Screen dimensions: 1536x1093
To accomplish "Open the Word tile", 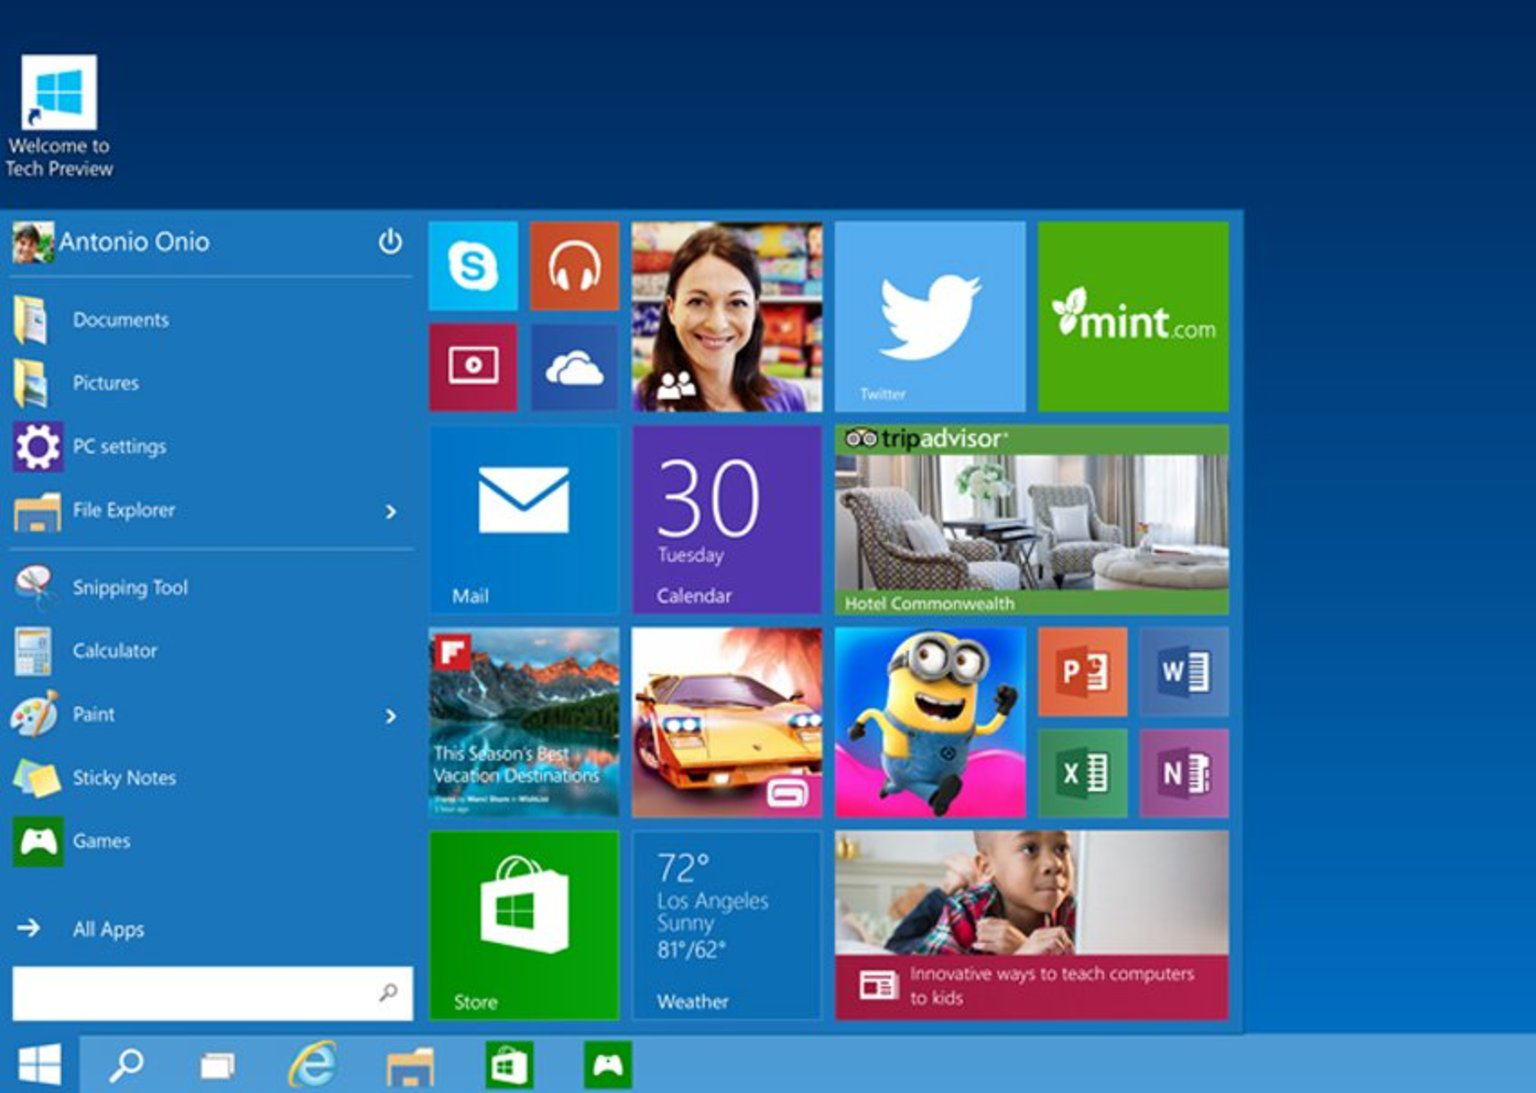I will 1184,671.
